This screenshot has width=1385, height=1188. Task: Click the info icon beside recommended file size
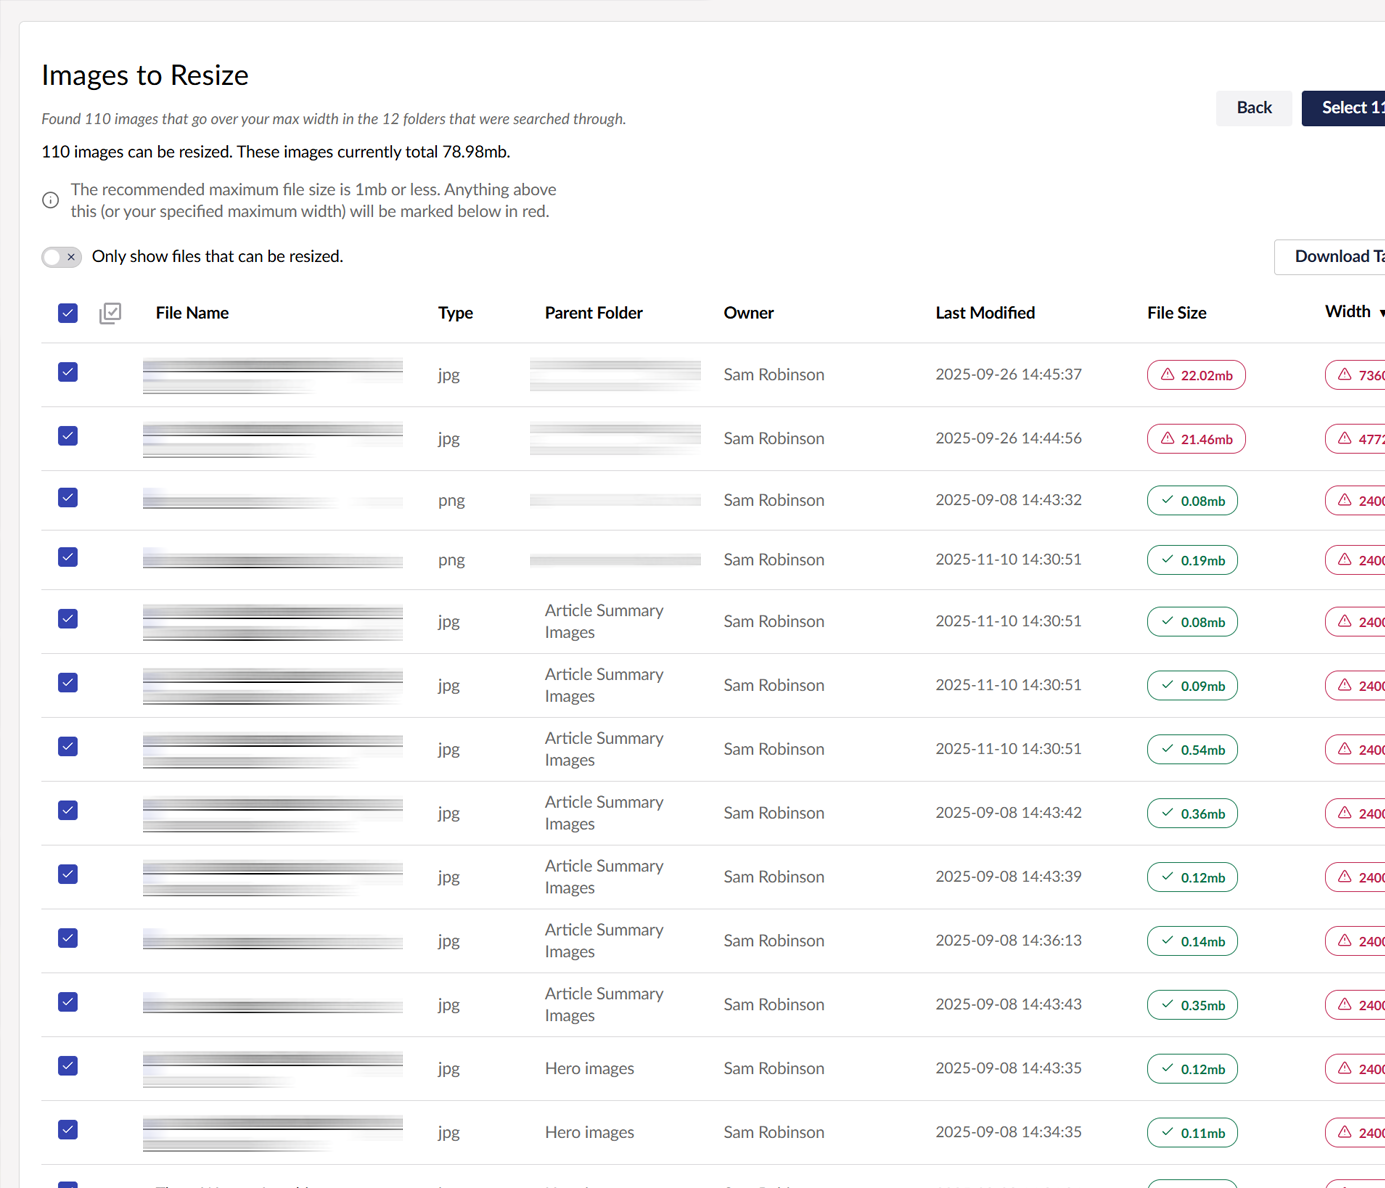(x=50, y=200)
